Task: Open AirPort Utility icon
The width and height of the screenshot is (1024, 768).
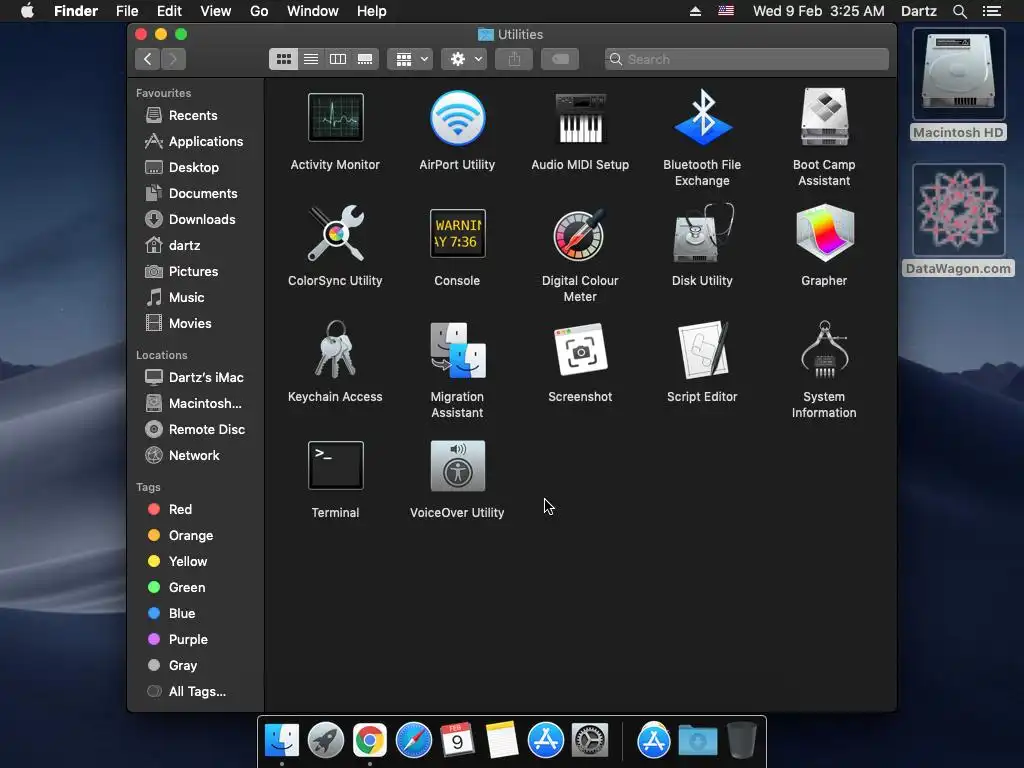Action: [x=457, y=118]
